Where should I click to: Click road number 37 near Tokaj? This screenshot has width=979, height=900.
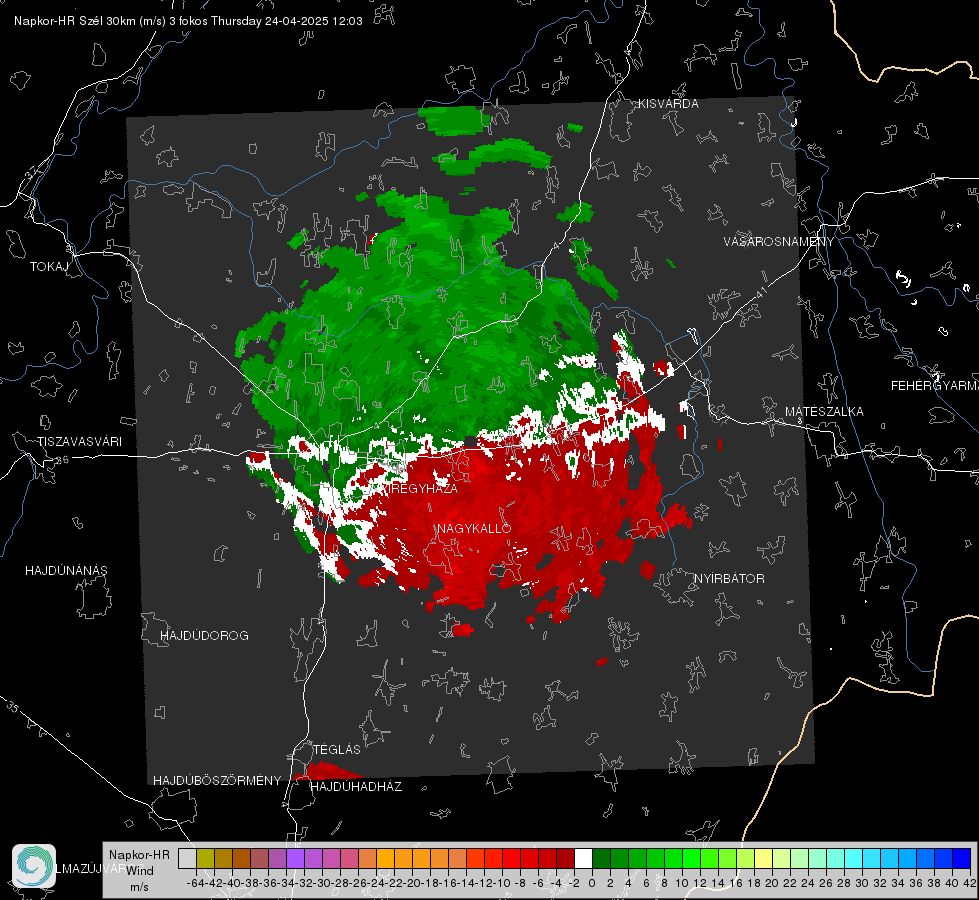(x=32, y=172)
